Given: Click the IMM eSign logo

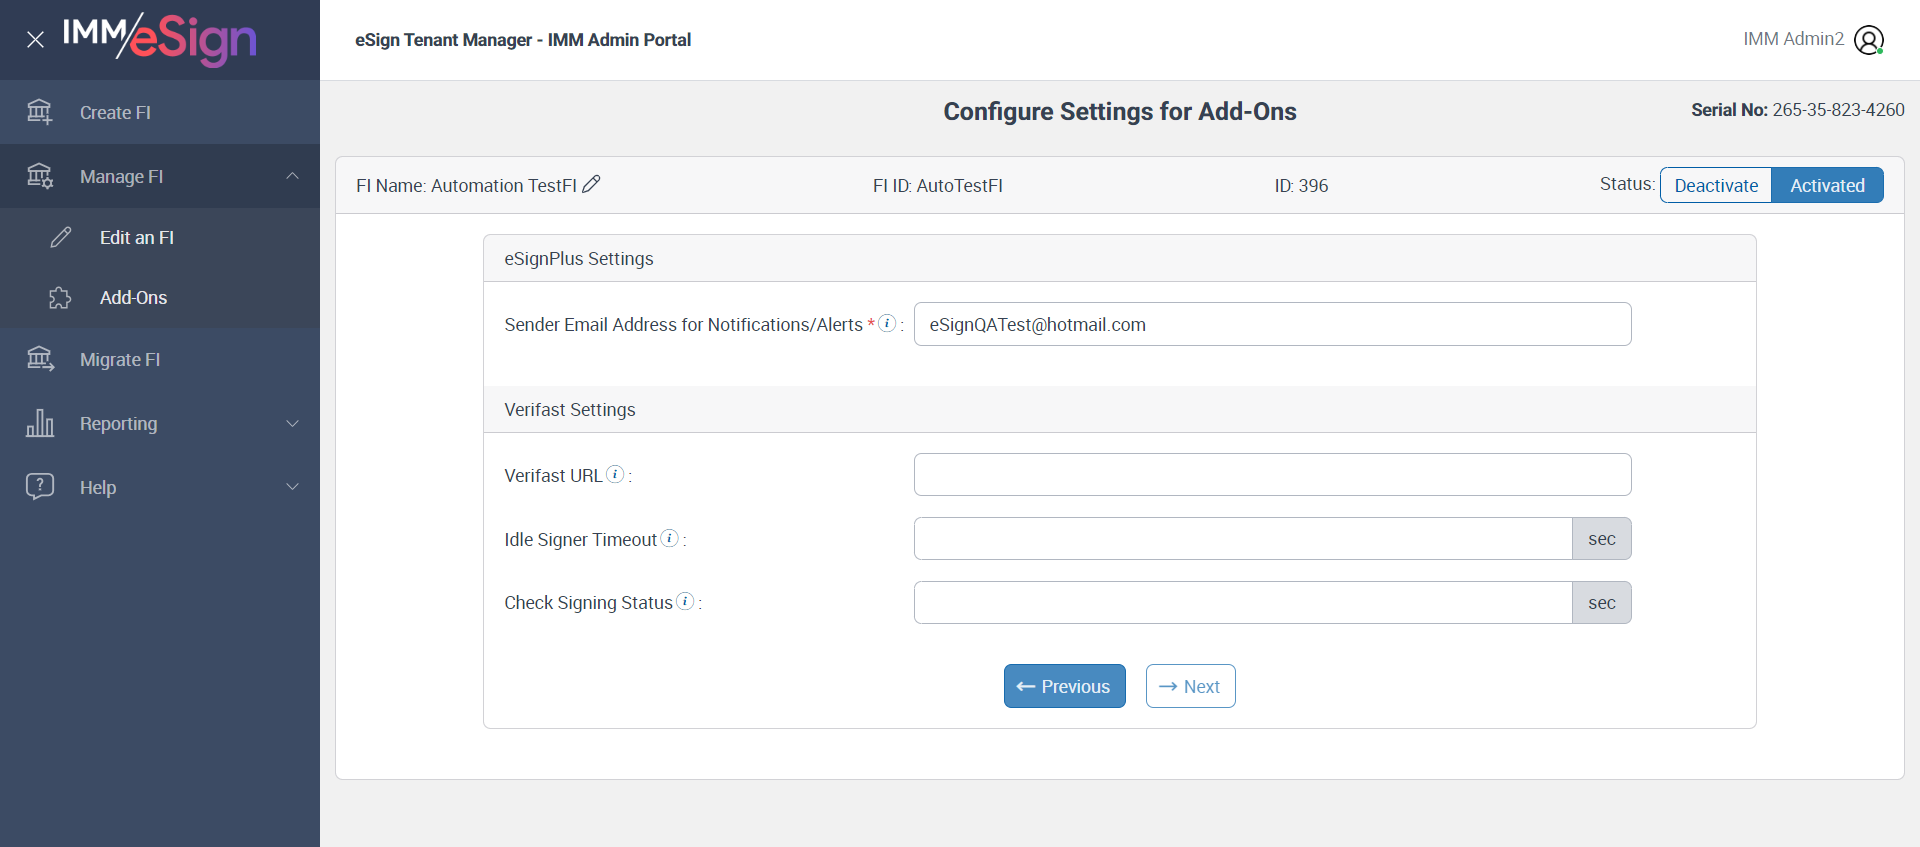Looking at the screenshot, I should pyautogui.click(x=160, y=39).
